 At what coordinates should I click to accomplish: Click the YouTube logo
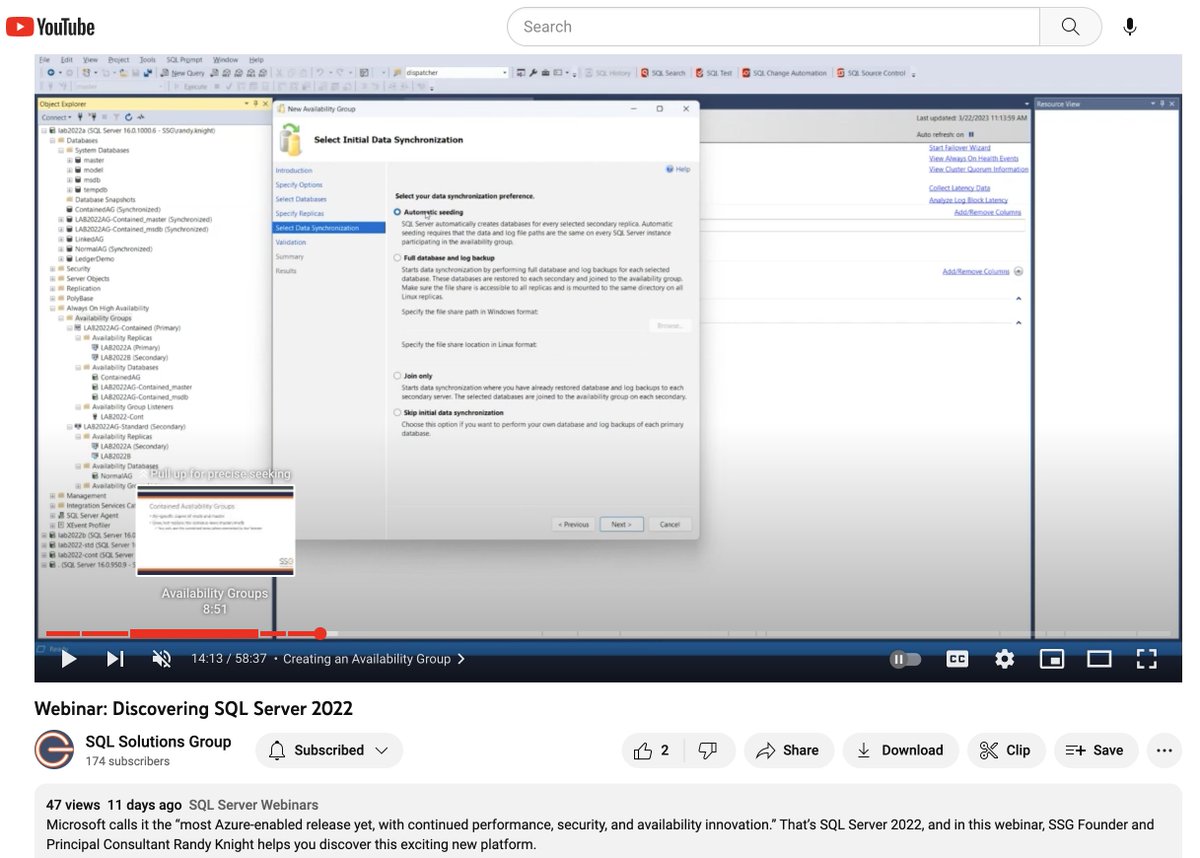coord(51,27)
